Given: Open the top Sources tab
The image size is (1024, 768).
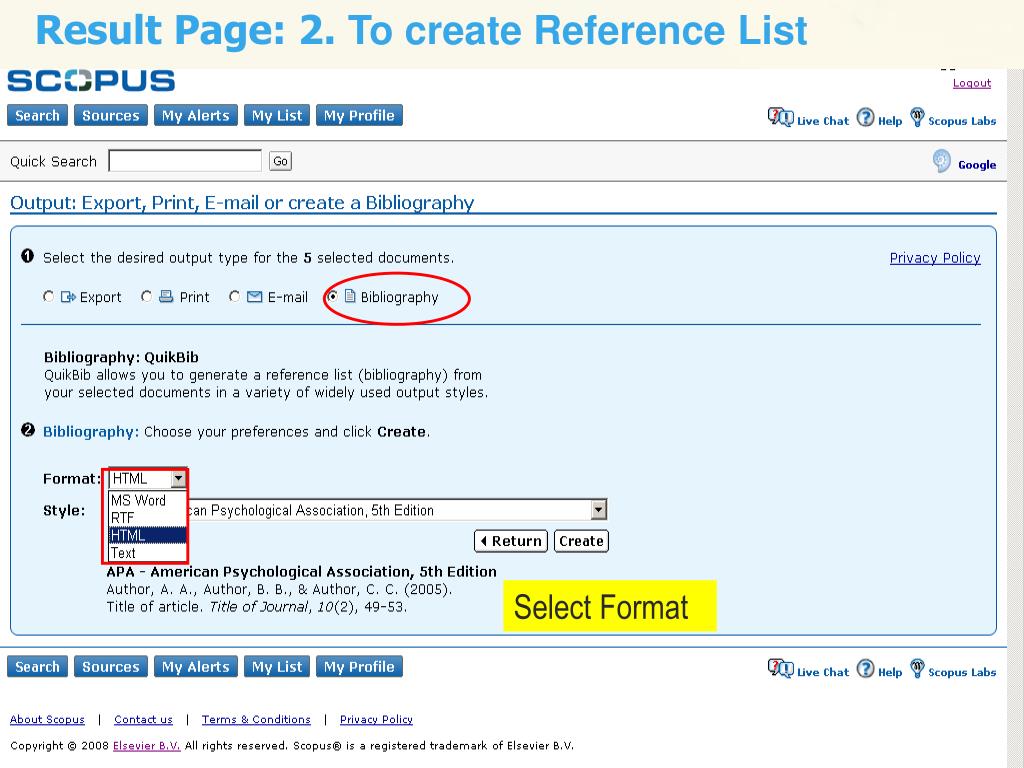Looking at the screenshot, I should (110, 116).
